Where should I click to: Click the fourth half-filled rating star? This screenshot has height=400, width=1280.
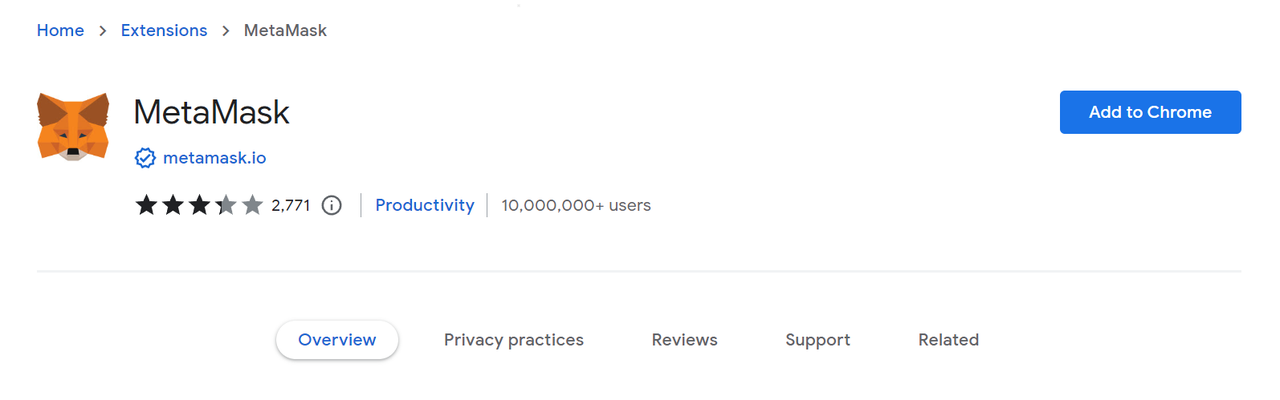pyautogui.click(x=226, y=205)
